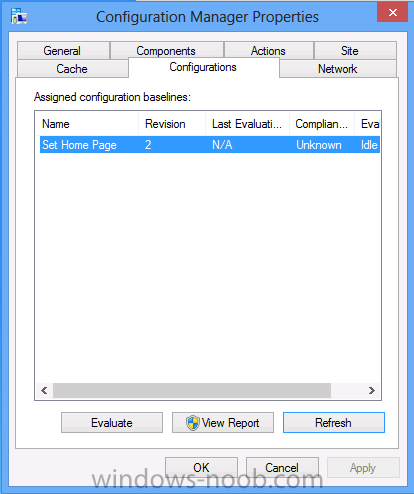Click the horizontal scrollbar right arrow
The height and width of the screenshot is (494, 414).
[x=372, y=390]
